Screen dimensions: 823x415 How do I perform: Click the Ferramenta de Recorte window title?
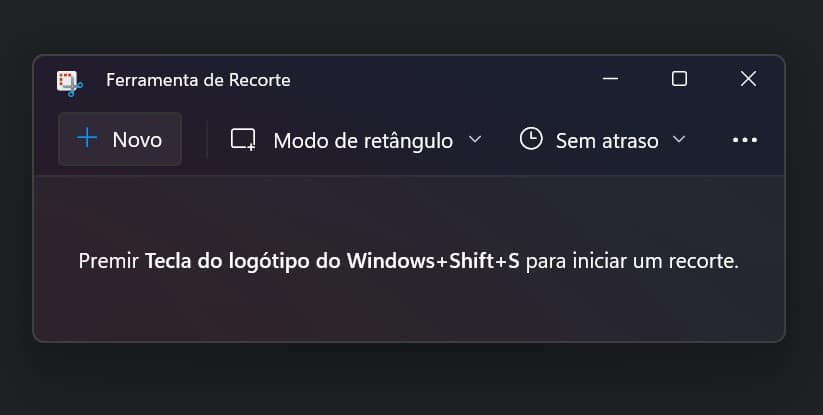198,80
